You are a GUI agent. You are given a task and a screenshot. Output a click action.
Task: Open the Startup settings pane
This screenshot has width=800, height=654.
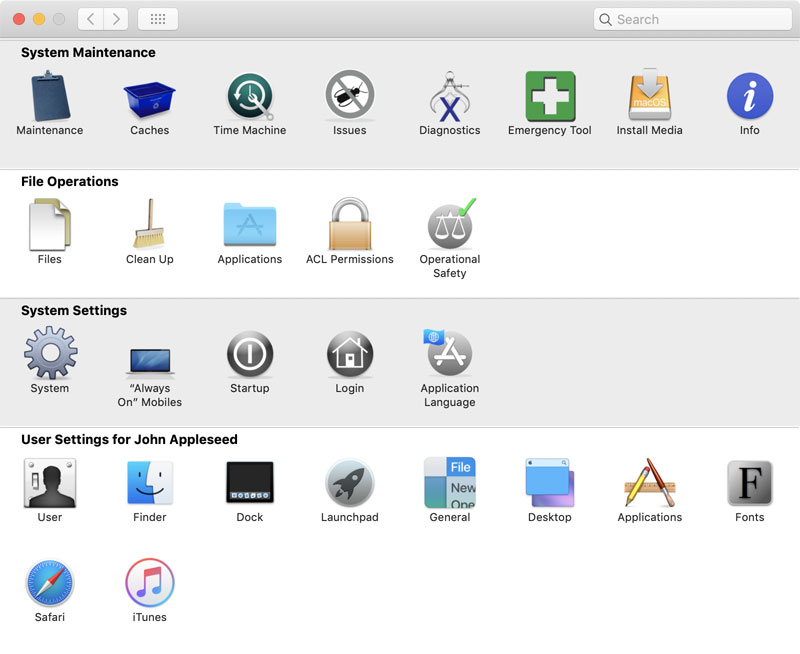tap(249, 355)
